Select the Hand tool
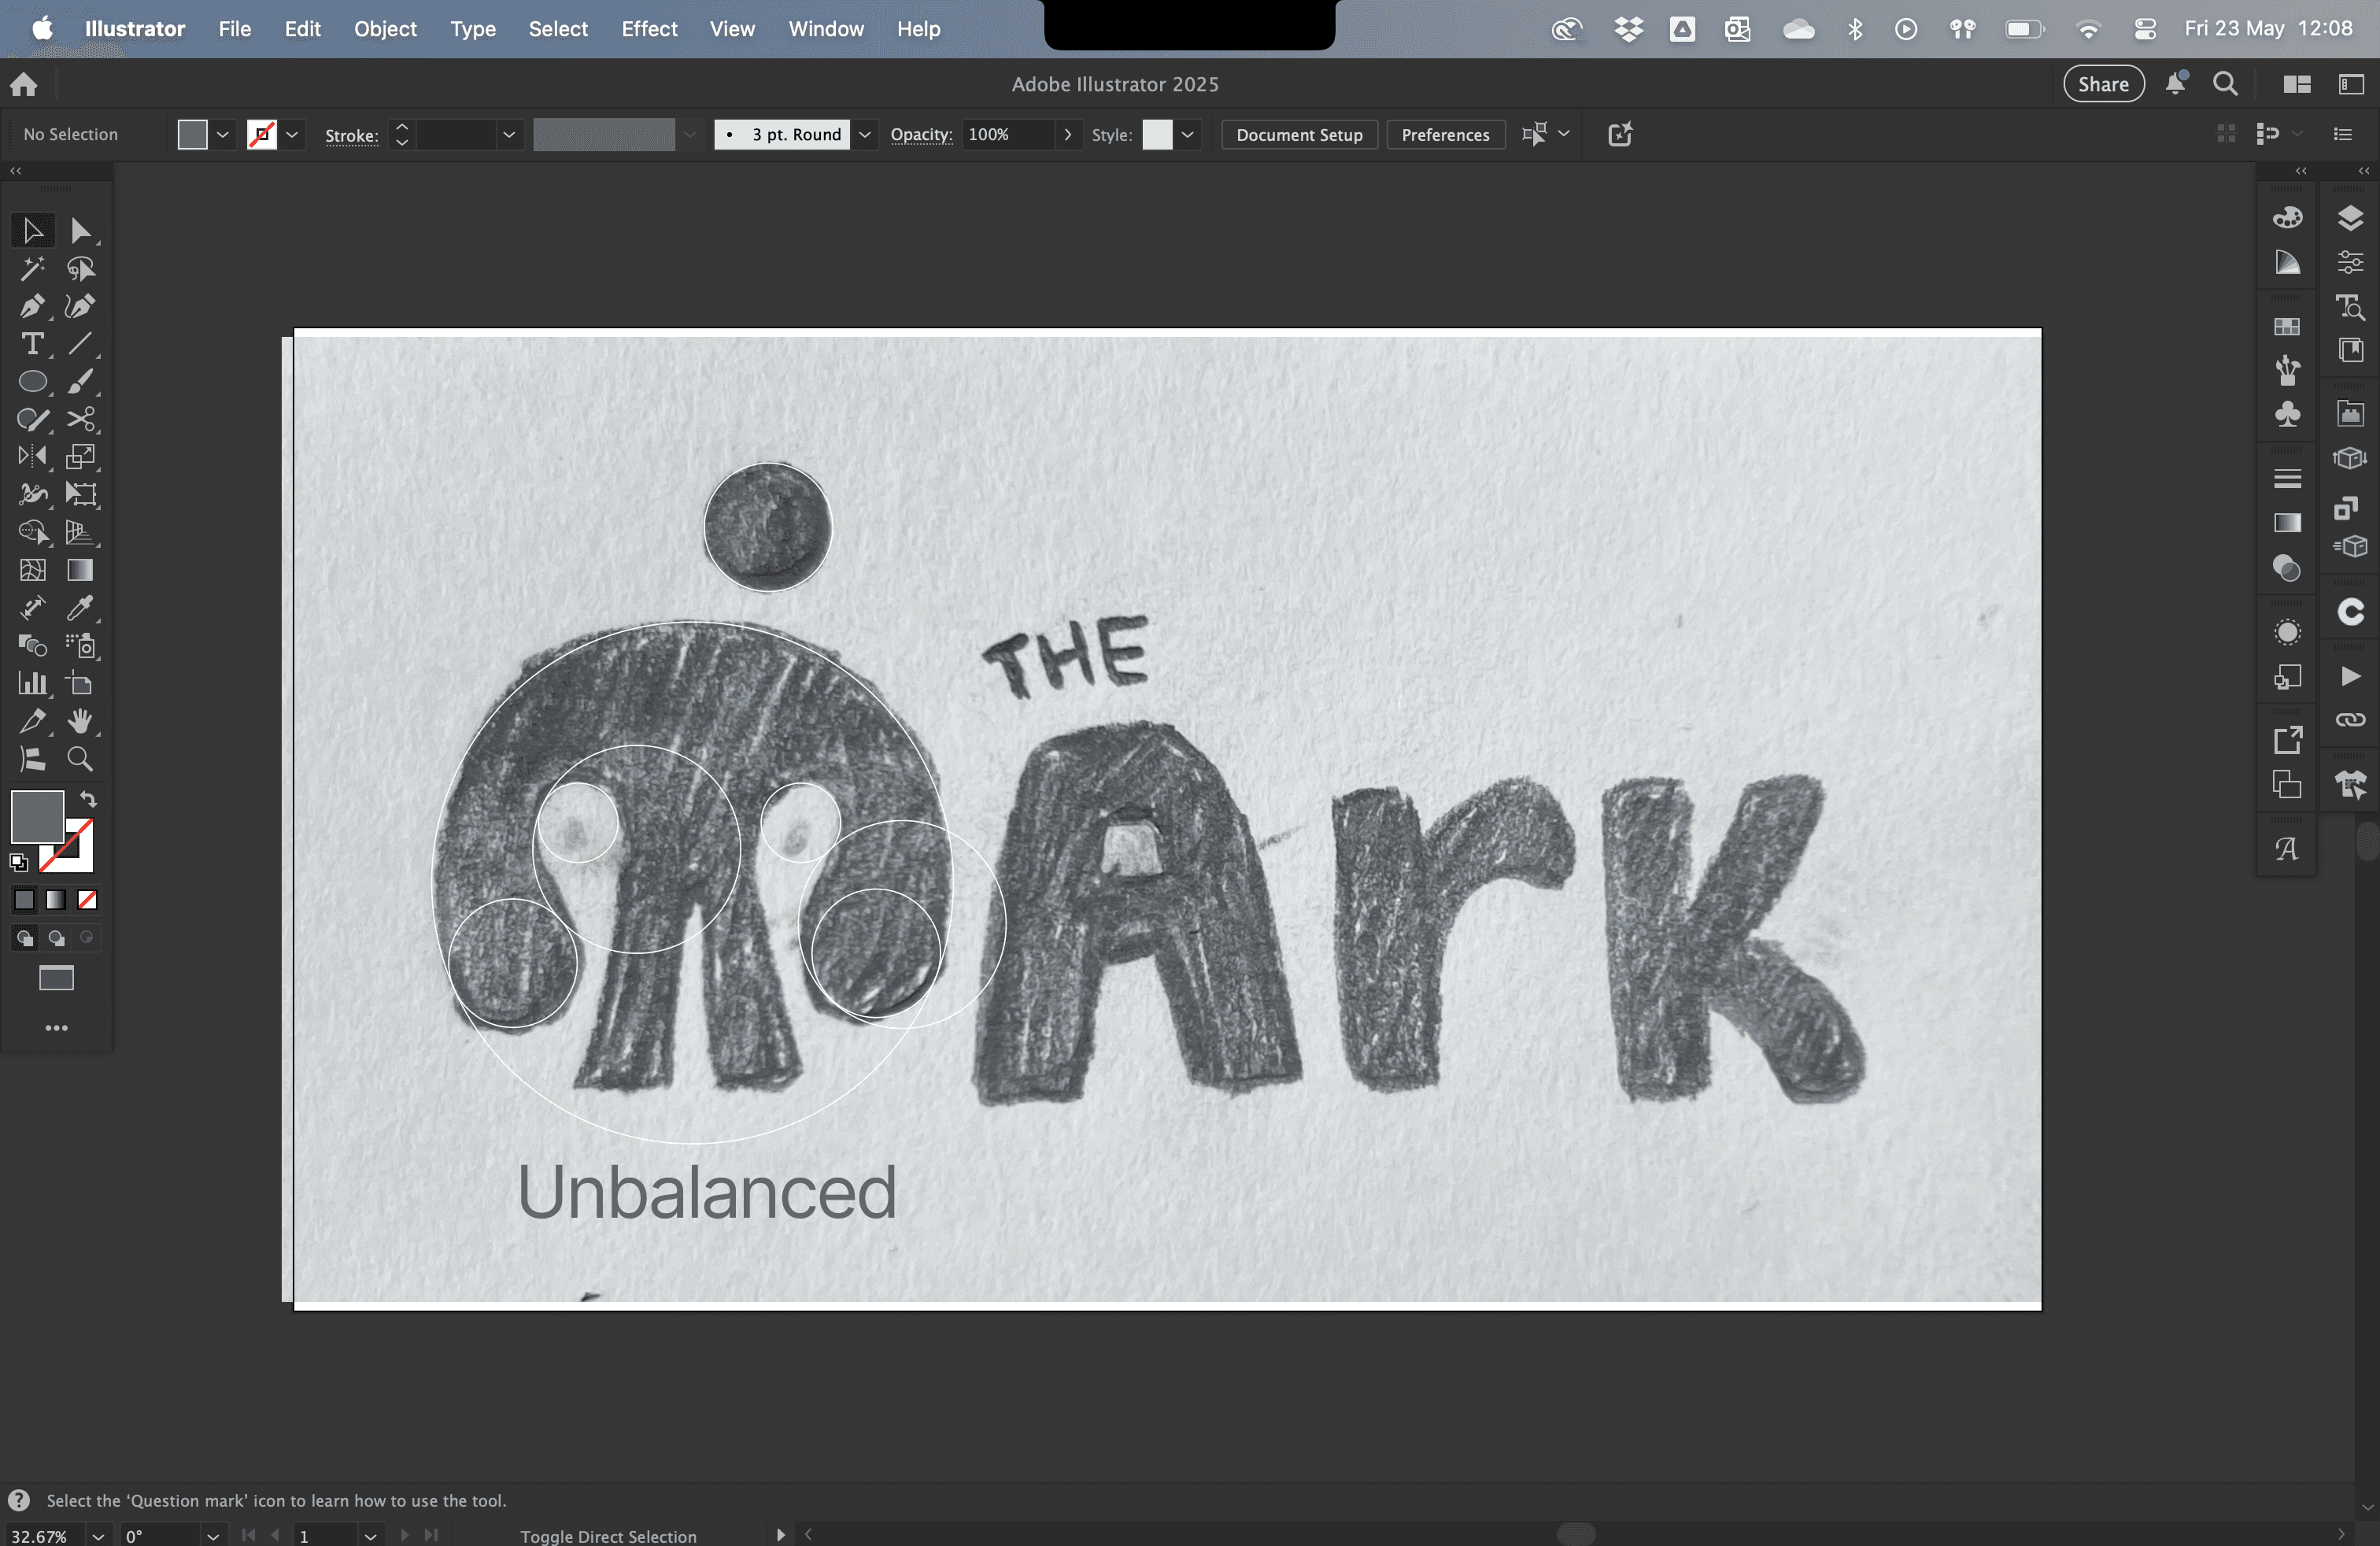Viewport: 2380px width, 1546px height. 80,721
